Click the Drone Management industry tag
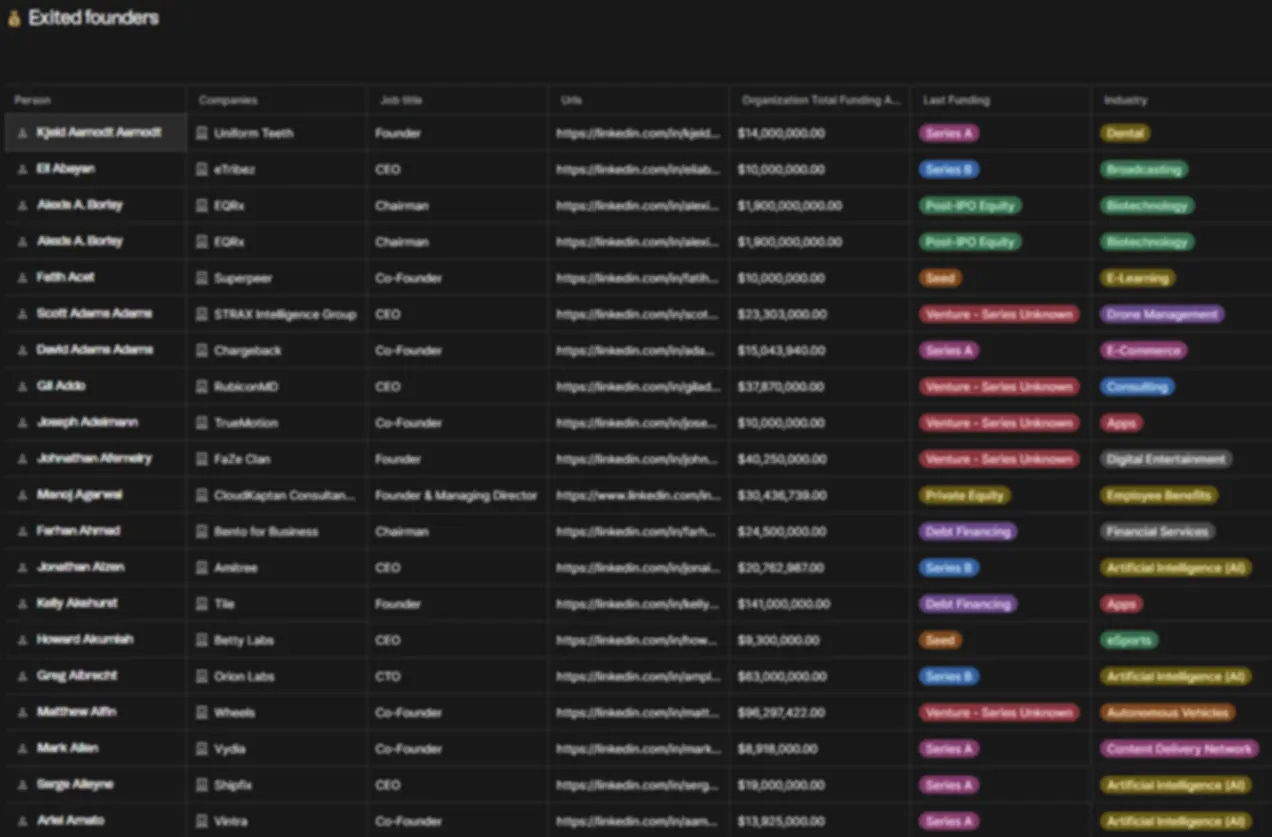The image size is (1272, 837). click(1162, 314)
